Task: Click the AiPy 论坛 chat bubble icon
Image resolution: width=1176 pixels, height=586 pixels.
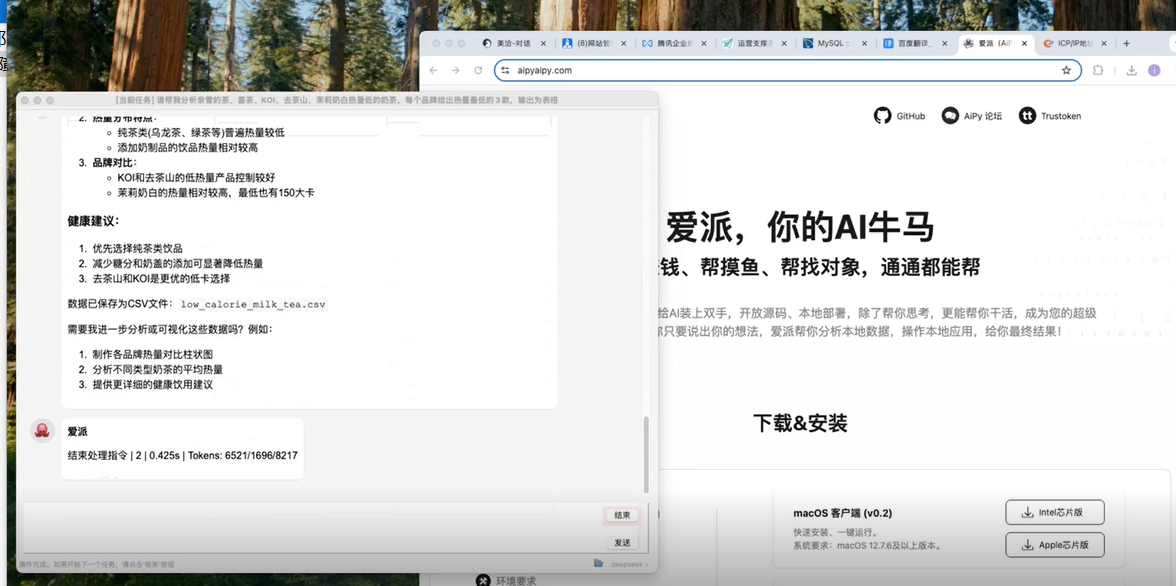Action: [x=950, y=116]
